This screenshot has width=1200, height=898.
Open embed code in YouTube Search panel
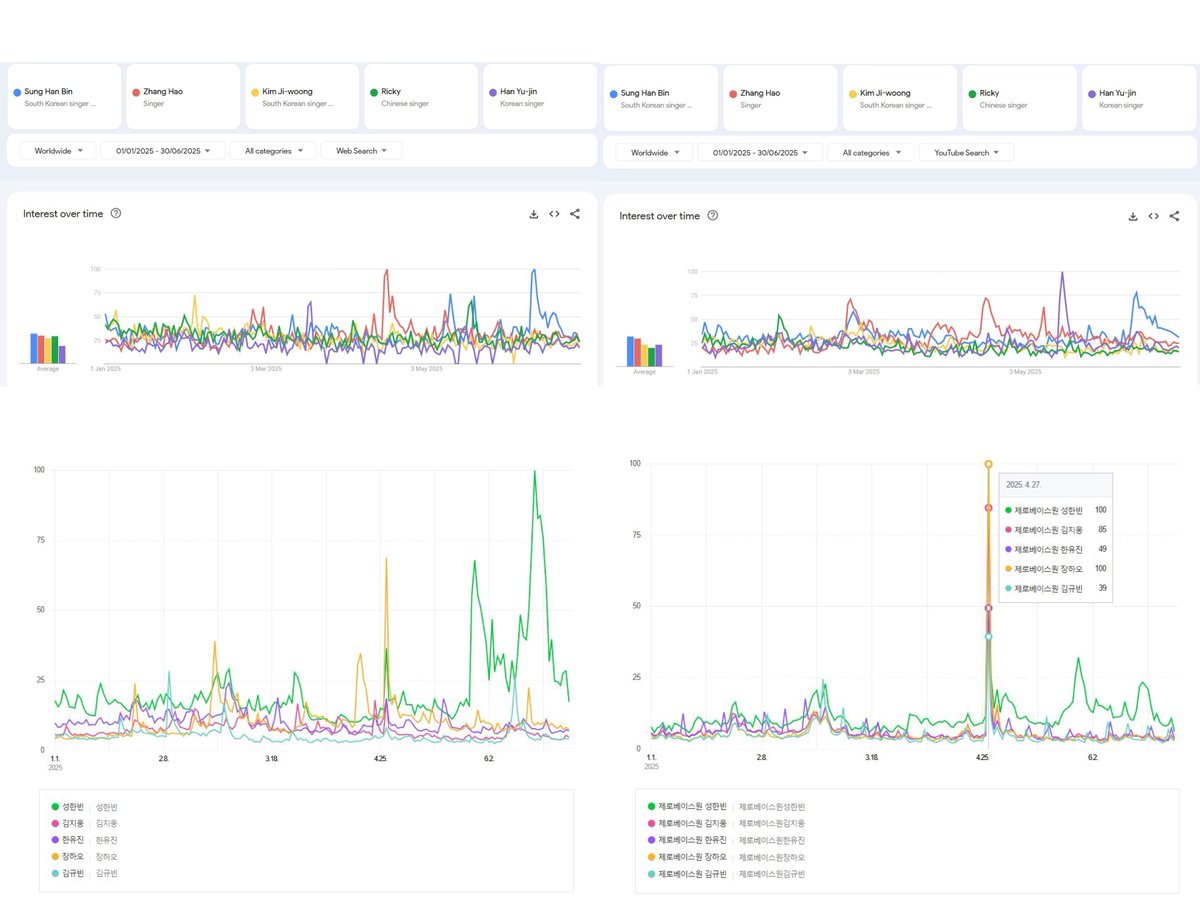(1153, 216)
